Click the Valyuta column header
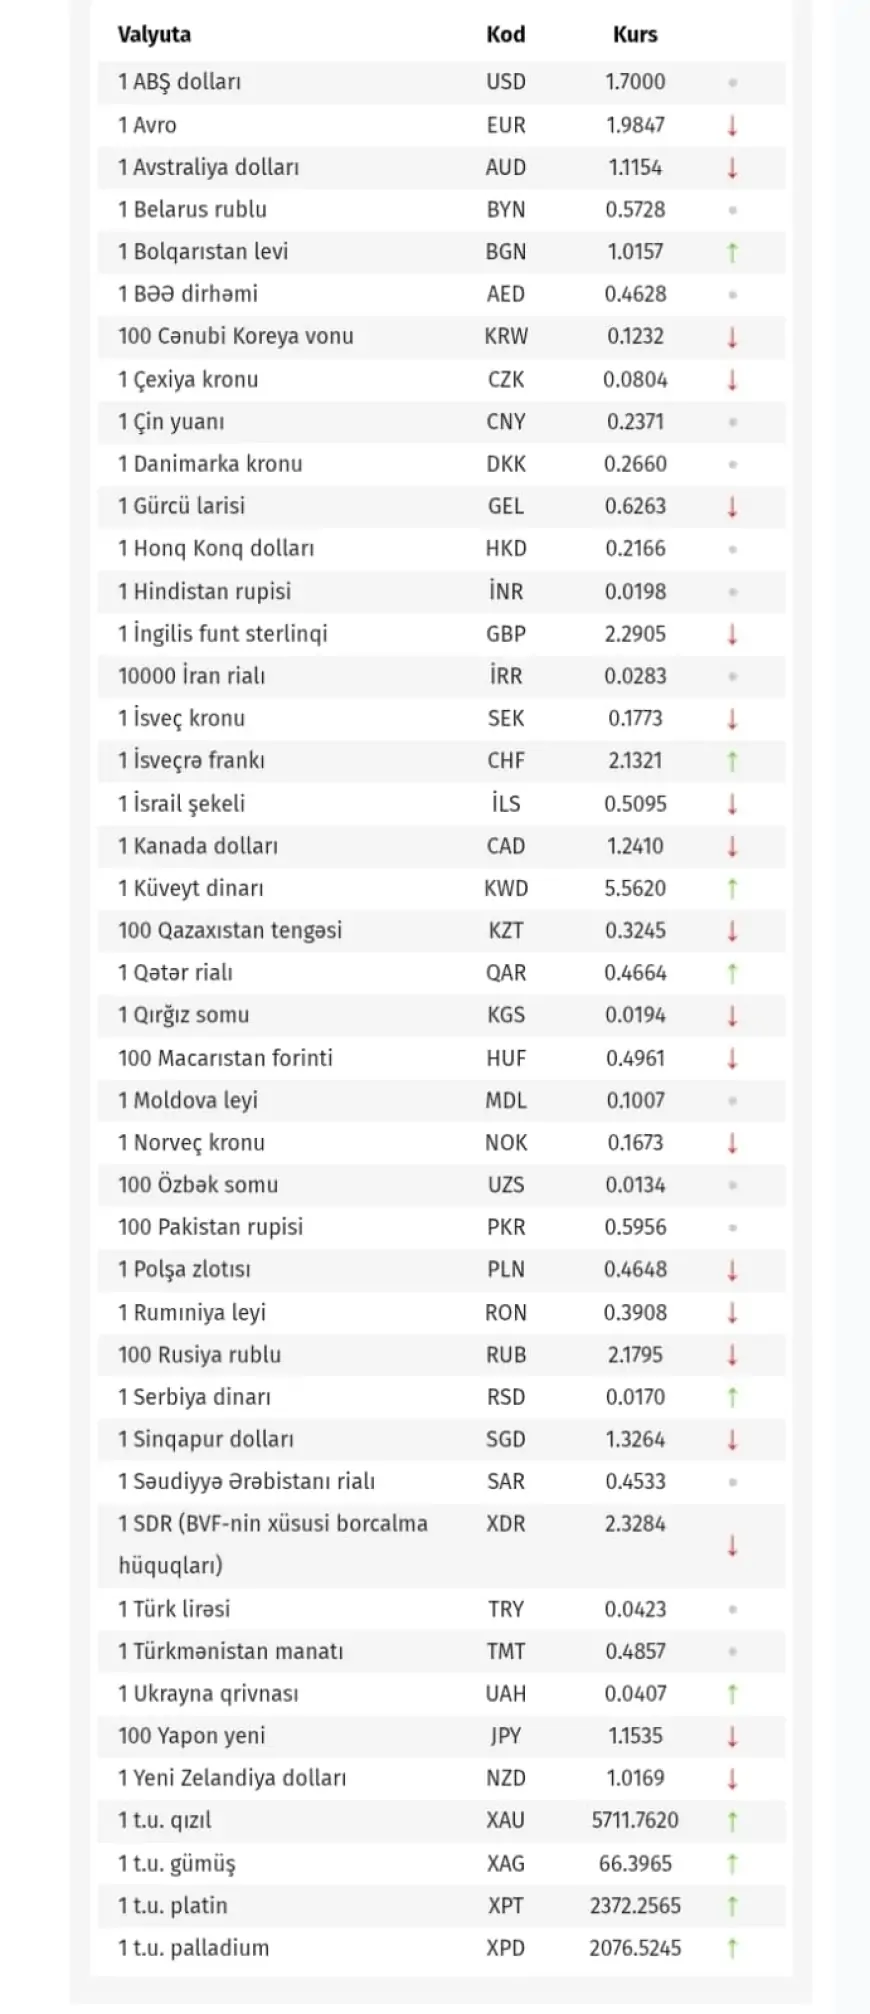This screenshot has width=870, height=2014. (154, 35)
